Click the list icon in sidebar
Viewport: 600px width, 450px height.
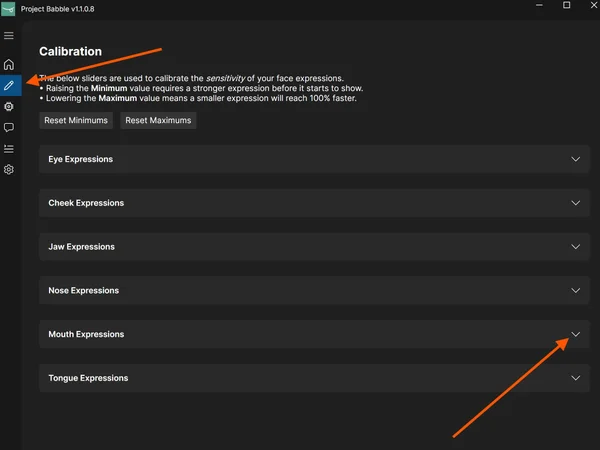click(x=9, y=149)
